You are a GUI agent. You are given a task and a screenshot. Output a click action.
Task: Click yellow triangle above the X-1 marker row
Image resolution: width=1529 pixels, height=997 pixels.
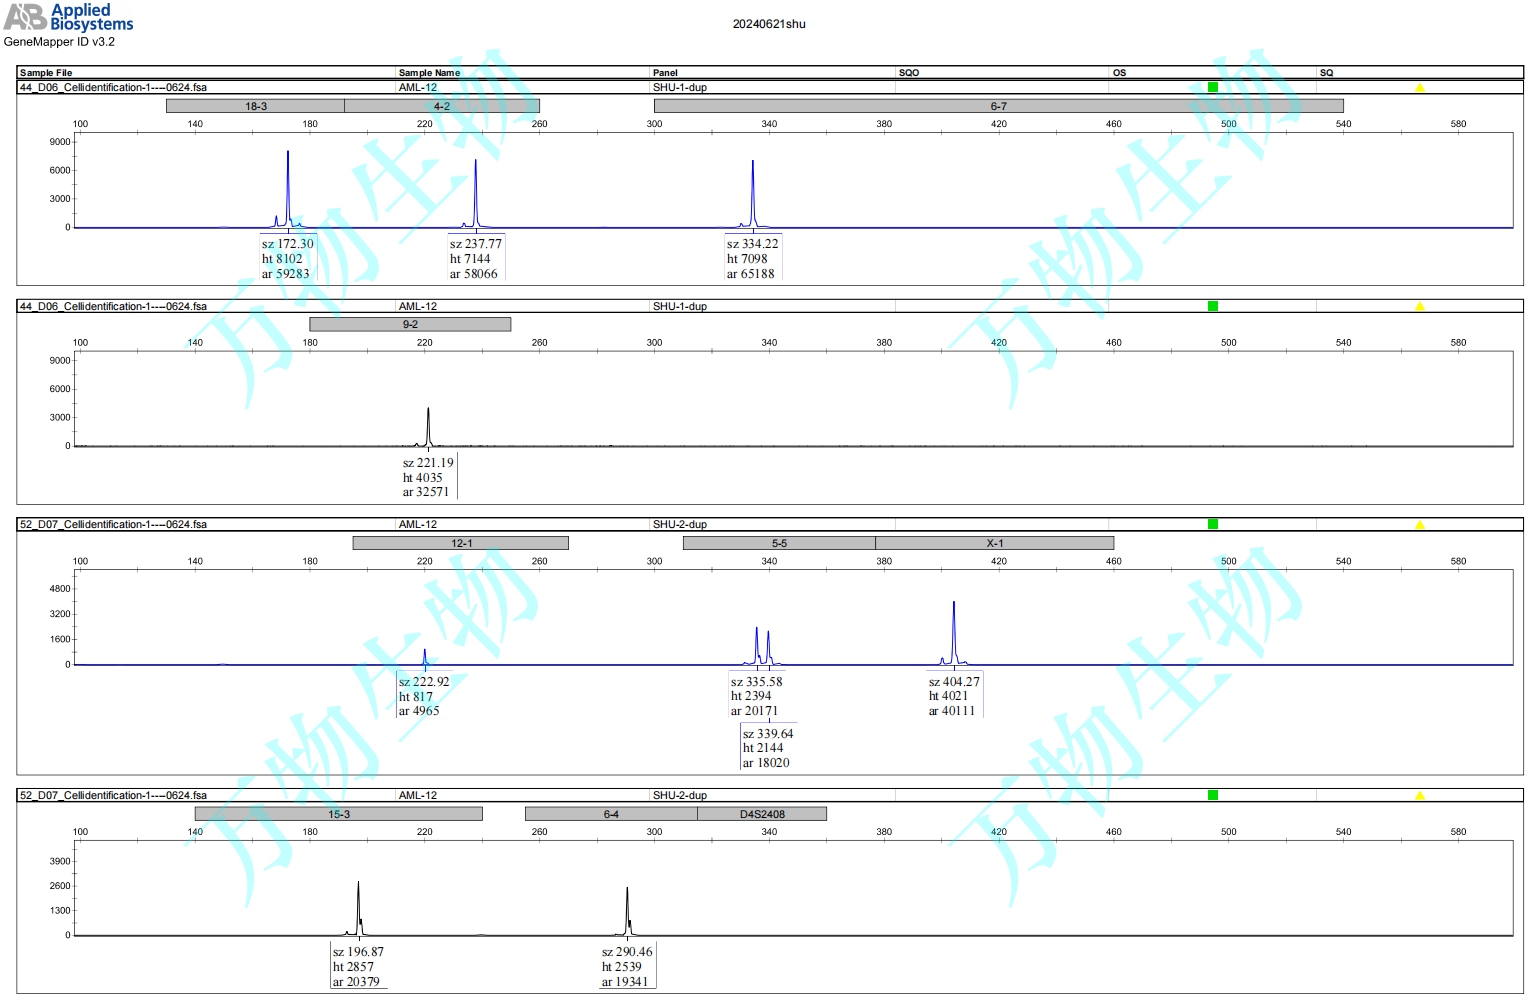click(1419, 524)
